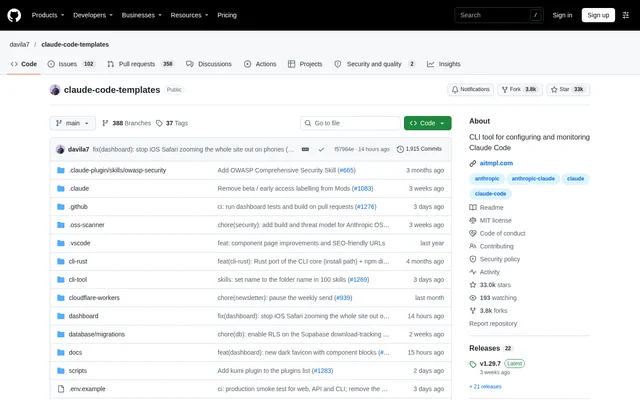Expand the Products menu
The image size is (640, 400).
pos(48,15)
